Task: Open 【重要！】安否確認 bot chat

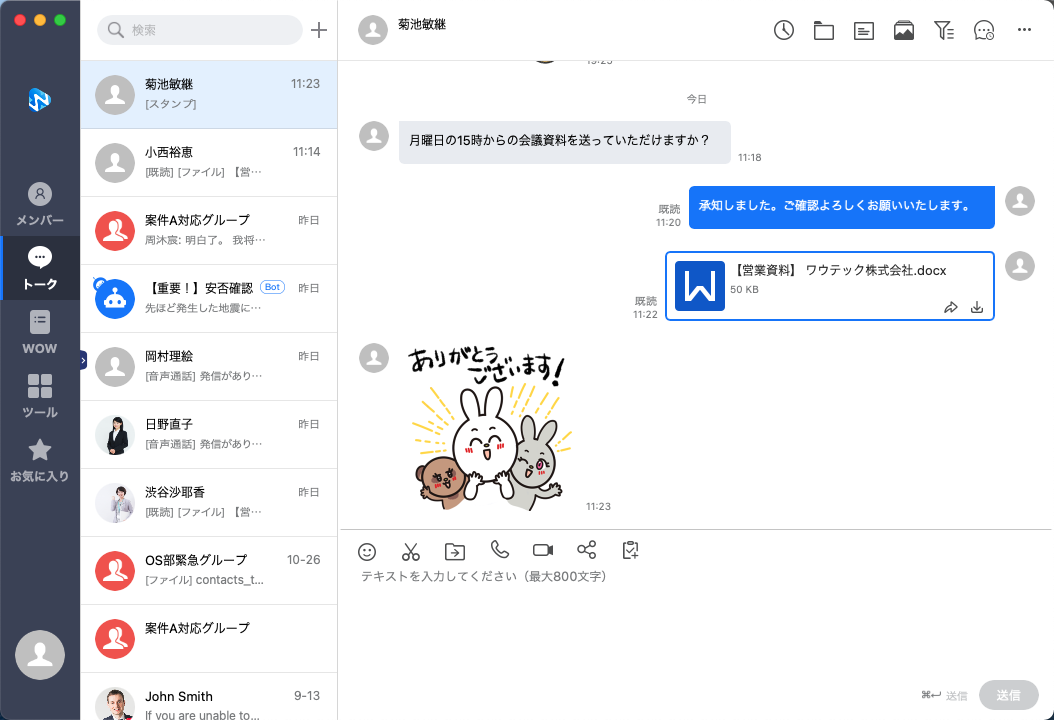Action: point(209,298)
